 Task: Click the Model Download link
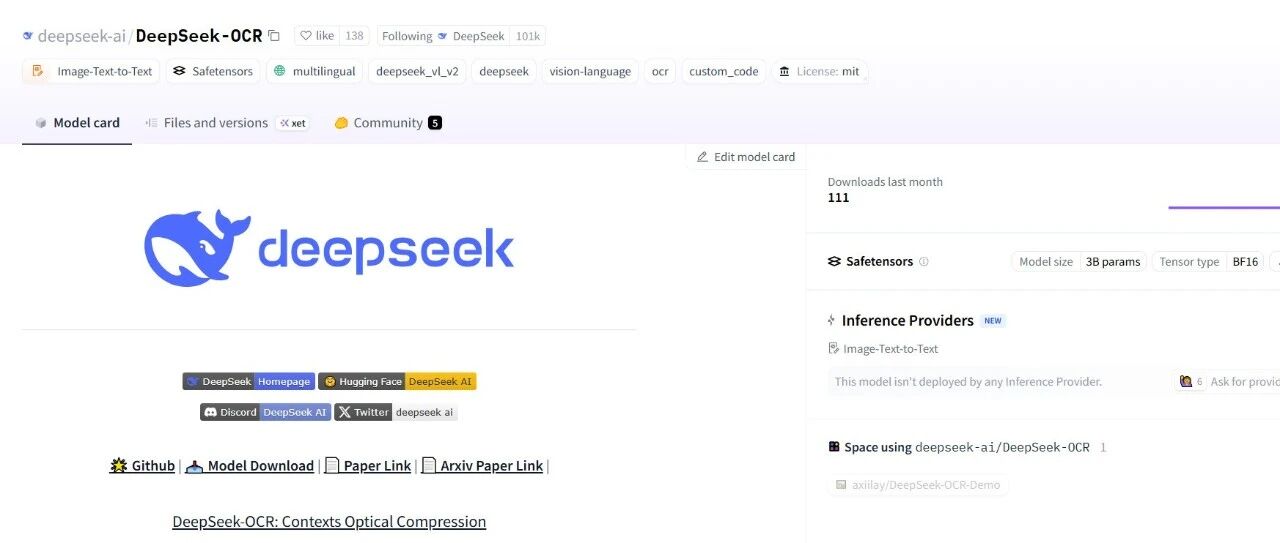tap(250, 466)
